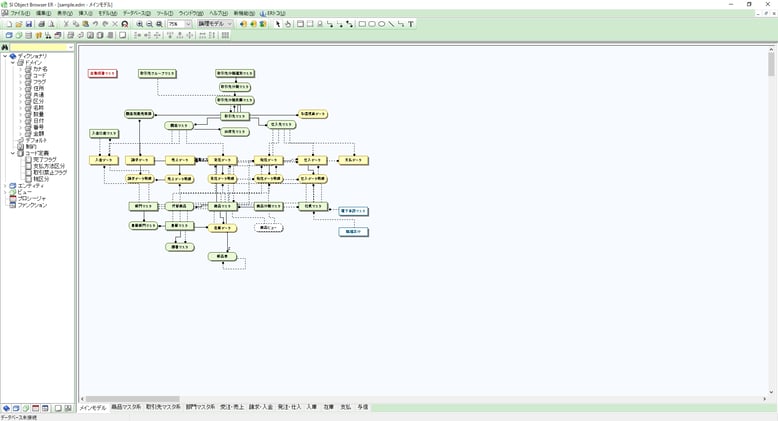Click the Undo icon in the toolbar

pos(95,24)
